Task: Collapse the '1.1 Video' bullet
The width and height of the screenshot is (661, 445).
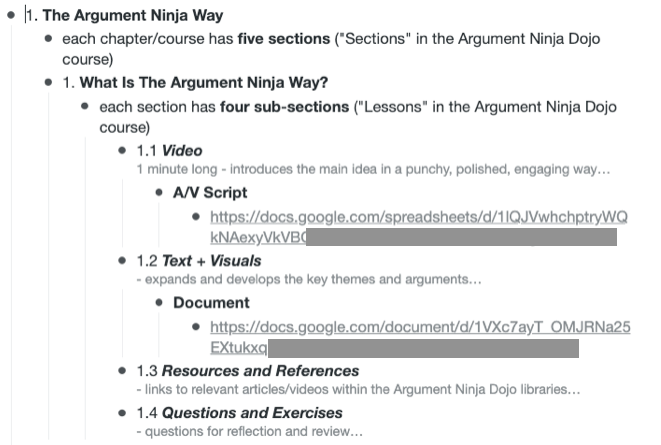Action: point(122,150)
